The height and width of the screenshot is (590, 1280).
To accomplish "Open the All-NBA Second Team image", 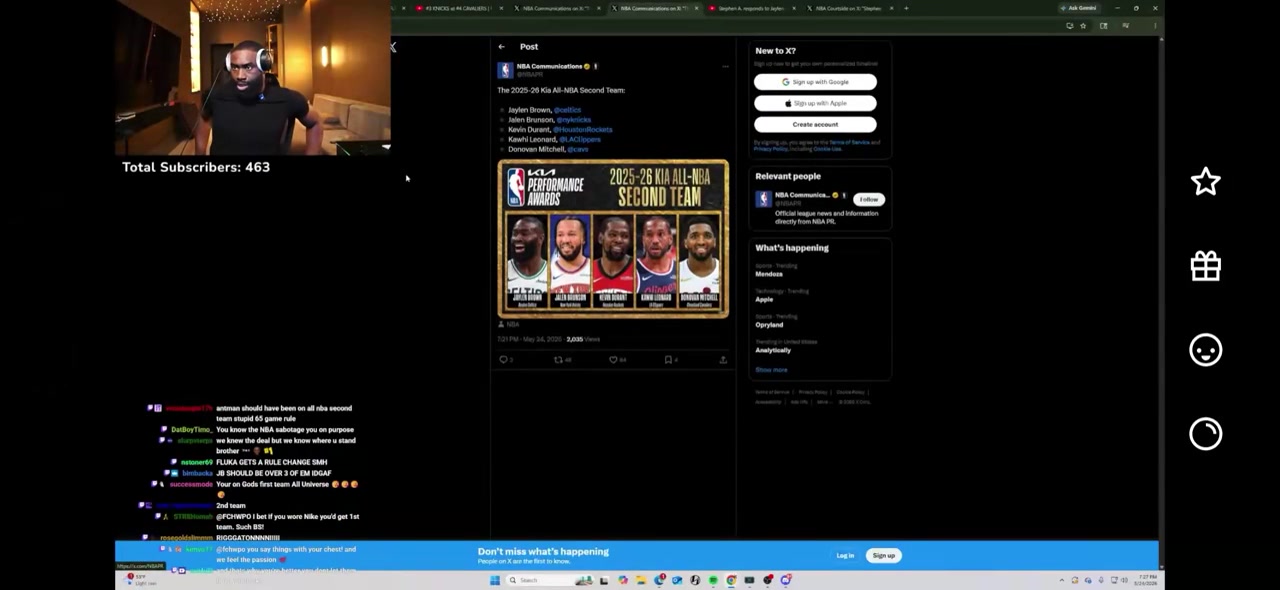I will click(613, 238).
